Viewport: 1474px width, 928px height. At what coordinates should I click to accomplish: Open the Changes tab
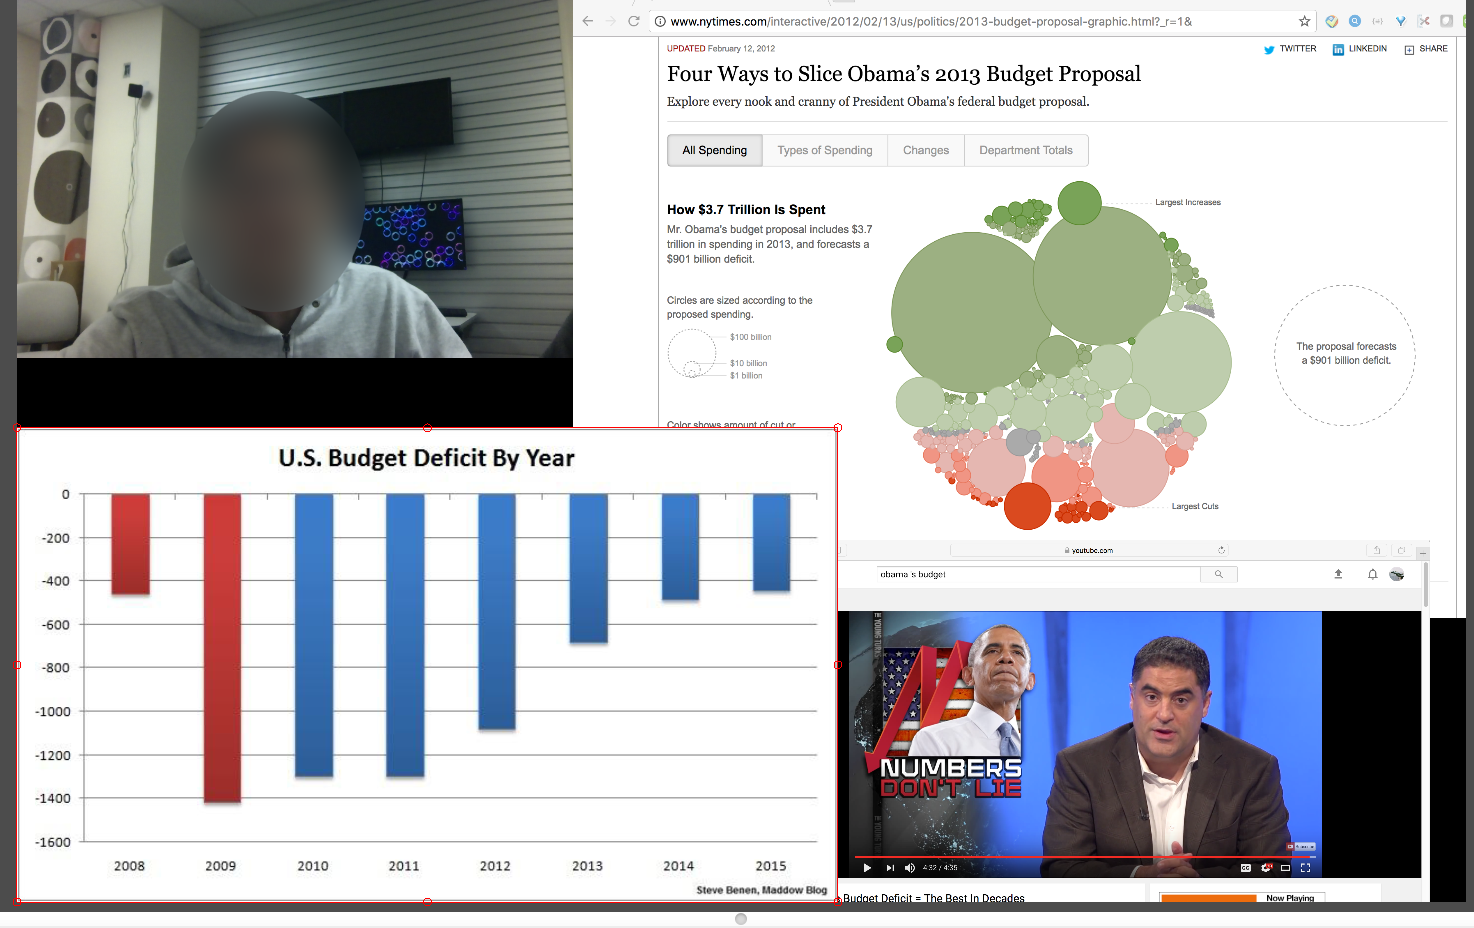click(926, 150)
